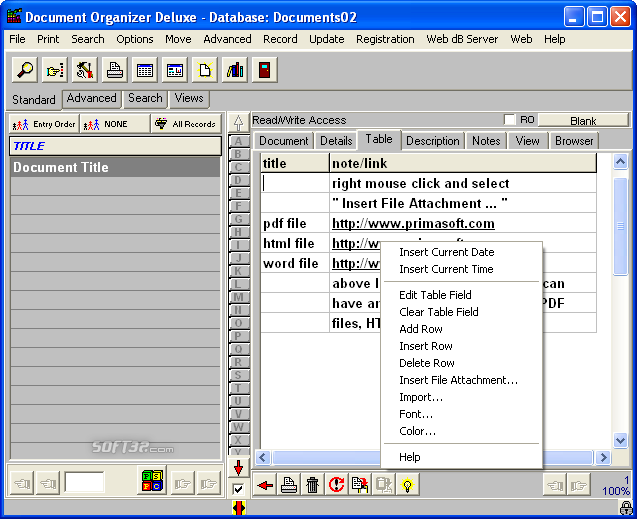
Task: Select Insert Current Time from context menu
Action: coord(446,269)
